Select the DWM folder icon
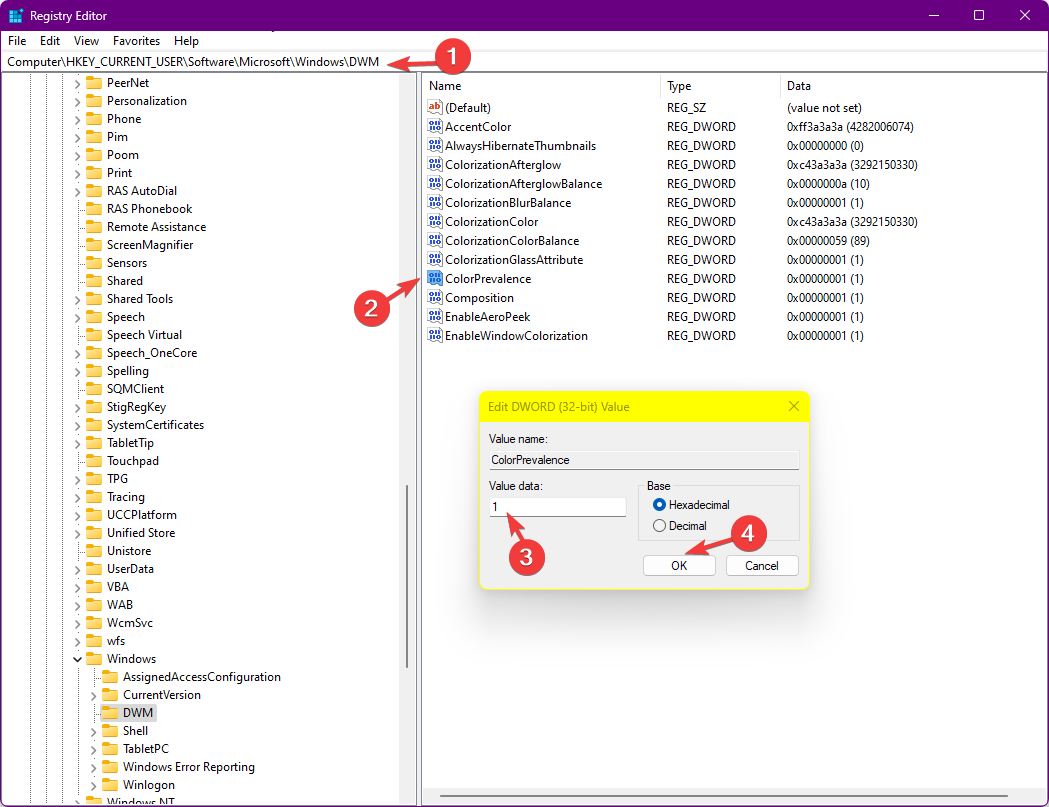 [110, 712]
